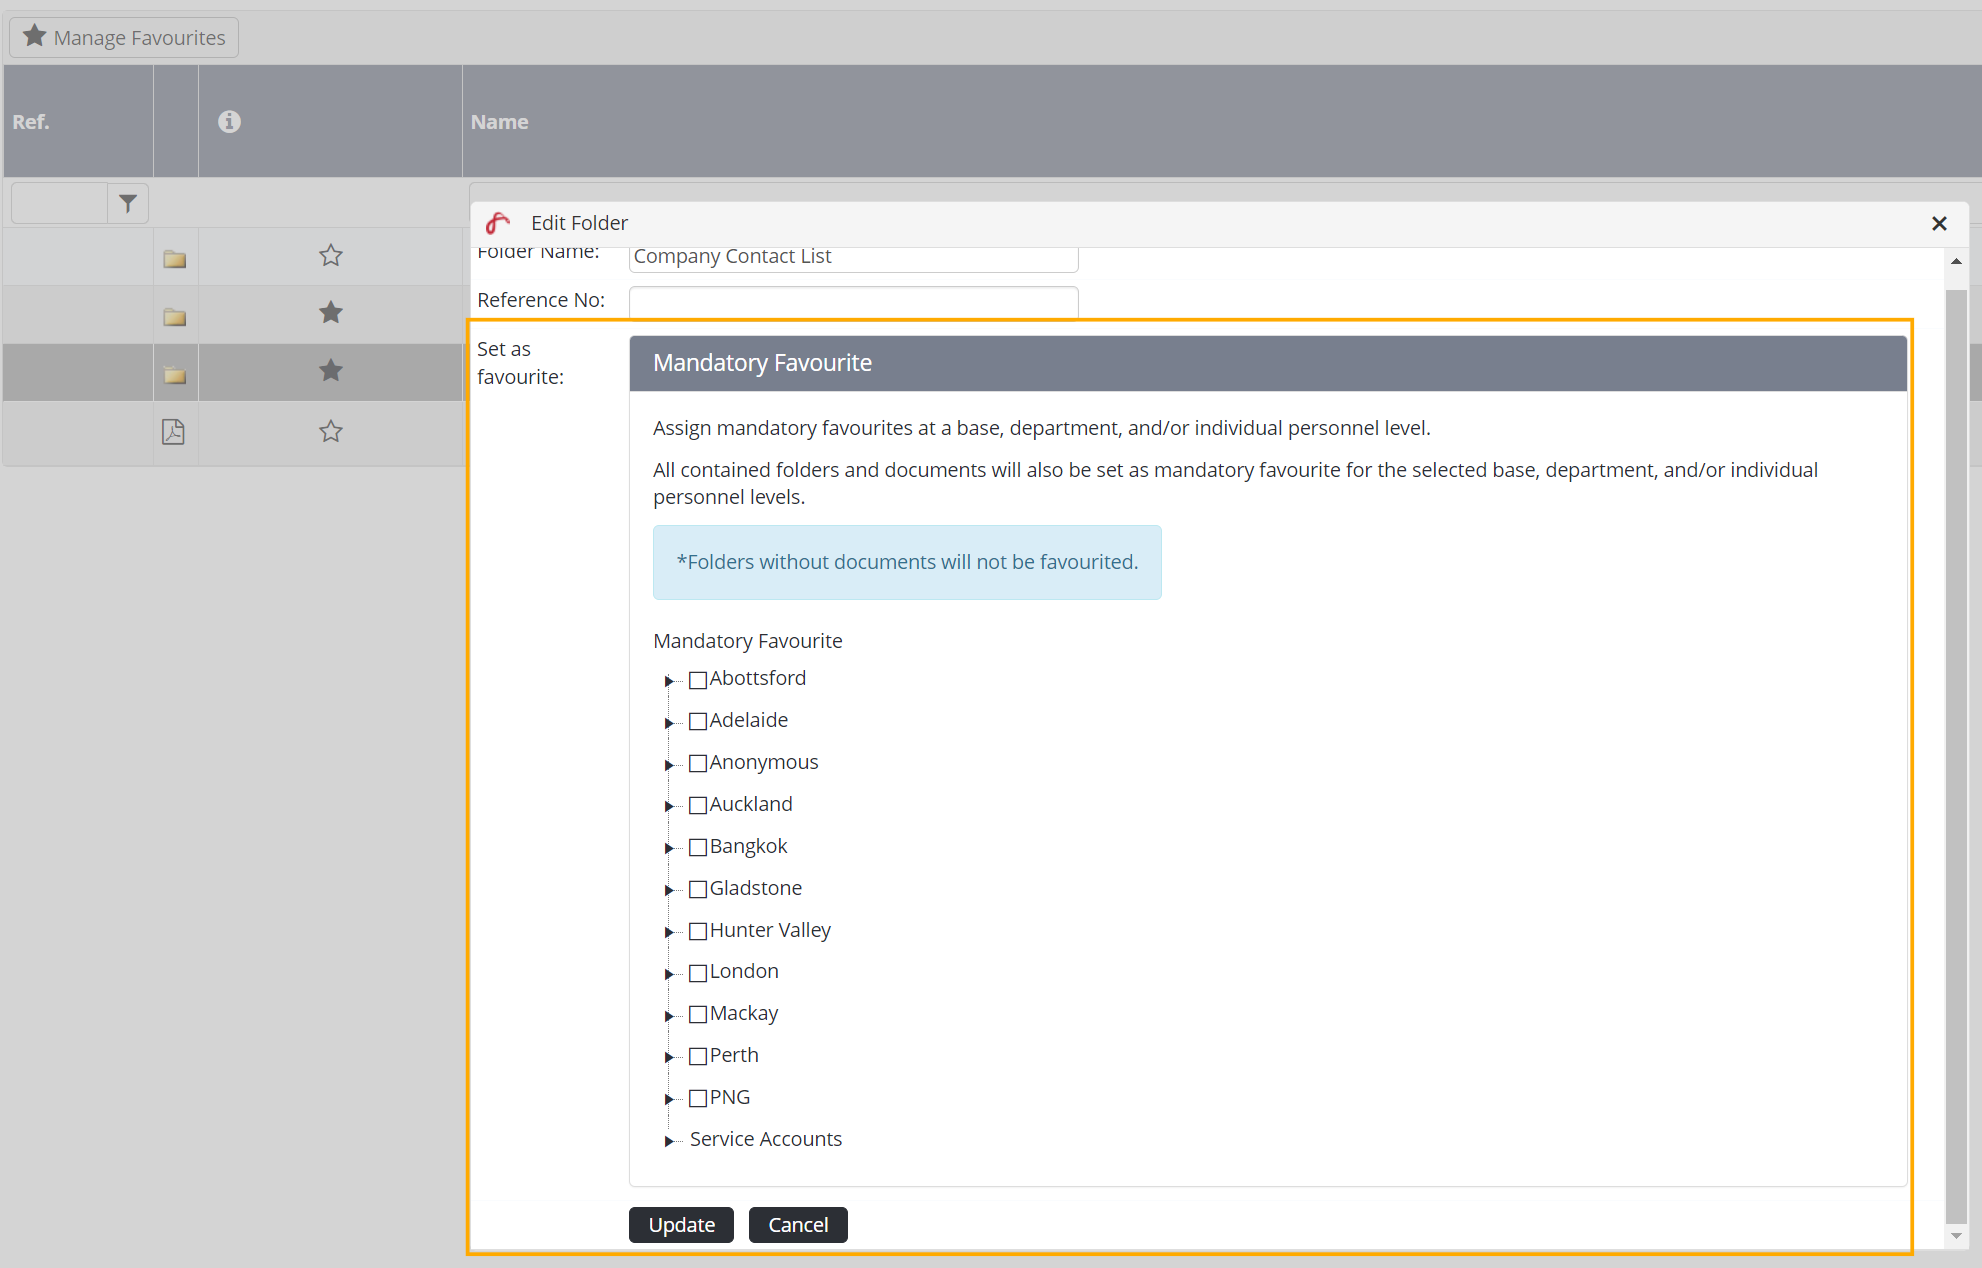Toggle the empty star in first folder row
The width and height of the screenshot is (1982, 1268).
pyautogui.click(x=331, y=256)
